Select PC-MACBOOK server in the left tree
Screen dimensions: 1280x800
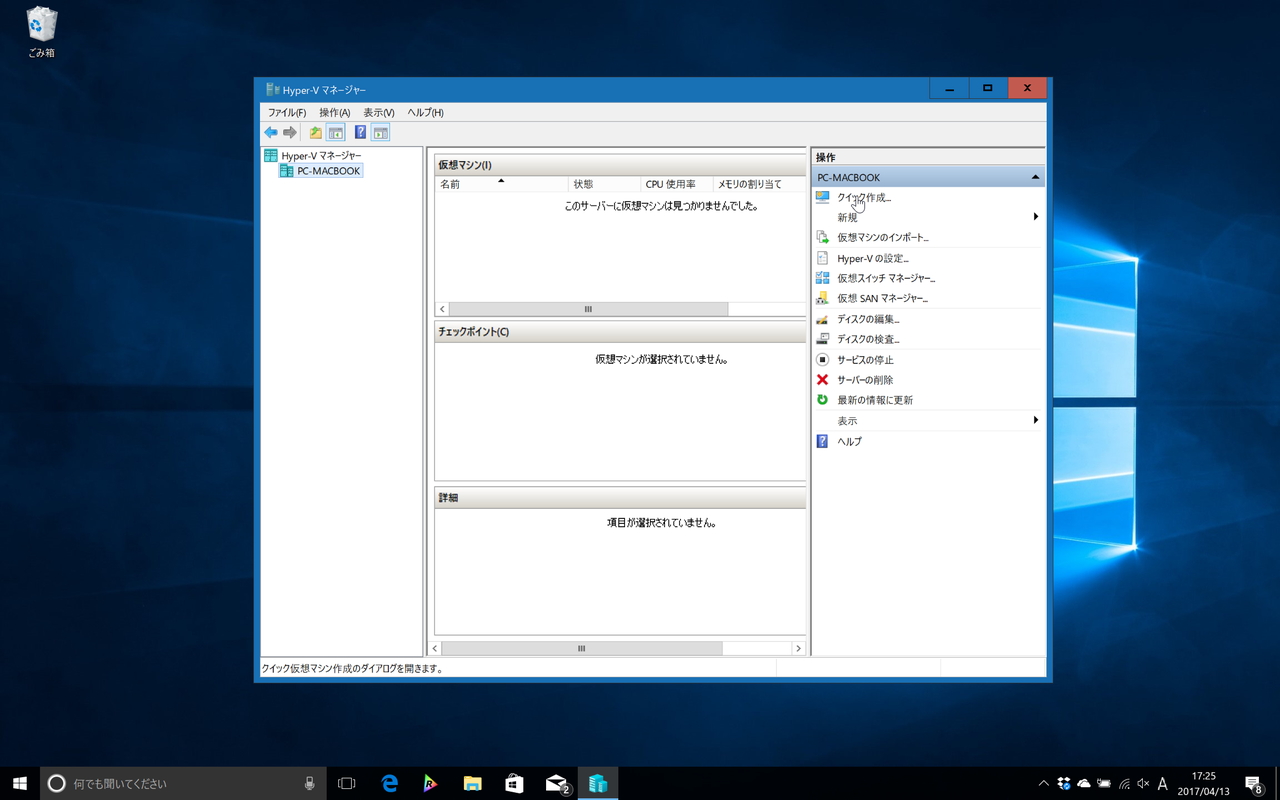pyautogui.click(x=329, y=171)
